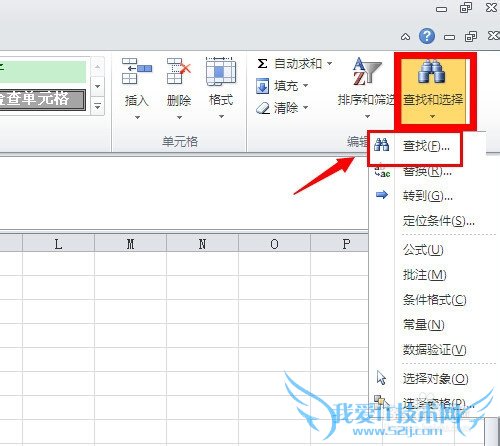Click the Clear eraser icon
The height and width of the screenshot is (446, 500).
click(x=263, y=108)
